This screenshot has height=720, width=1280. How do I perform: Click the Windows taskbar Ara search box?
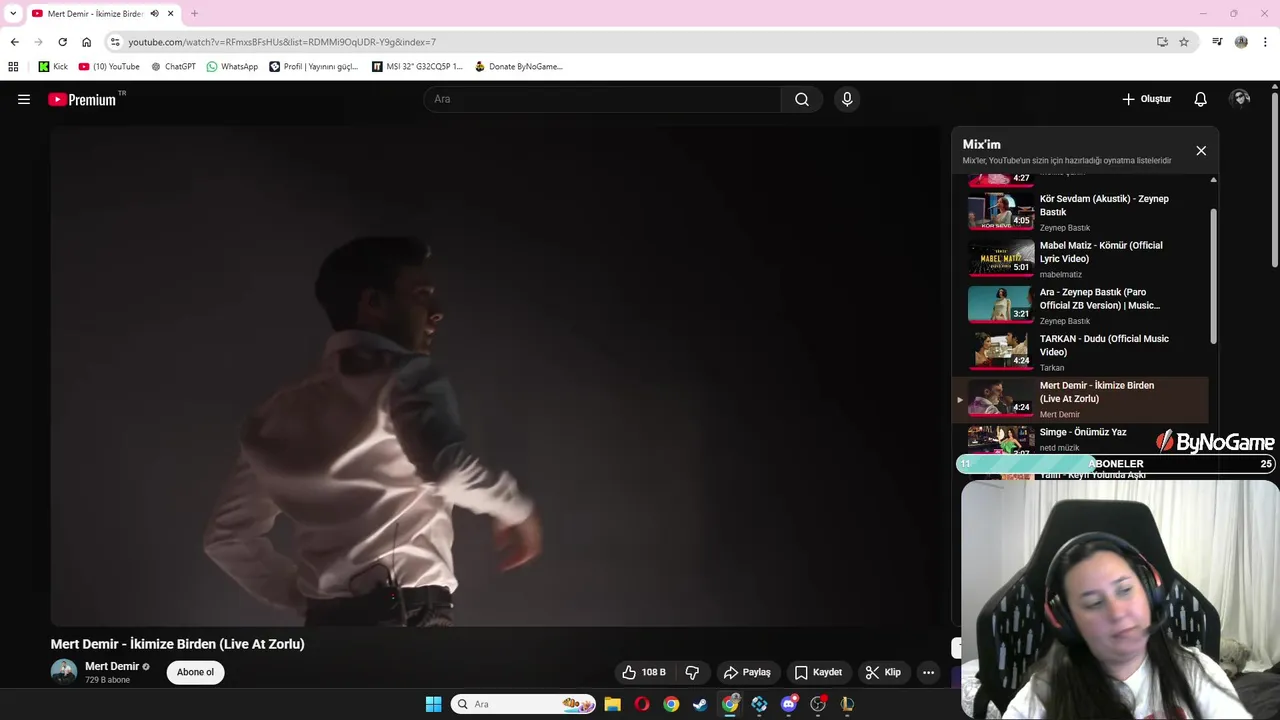pyautogui.click(x=523, y=704)
